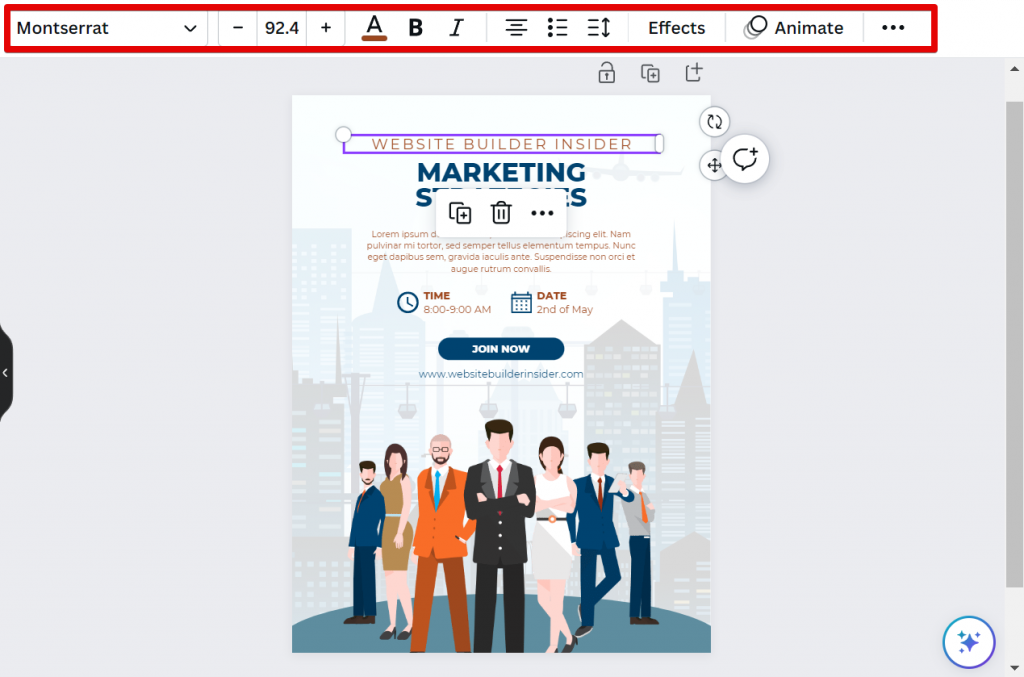Open the Effects panel

tap(676, 28)
